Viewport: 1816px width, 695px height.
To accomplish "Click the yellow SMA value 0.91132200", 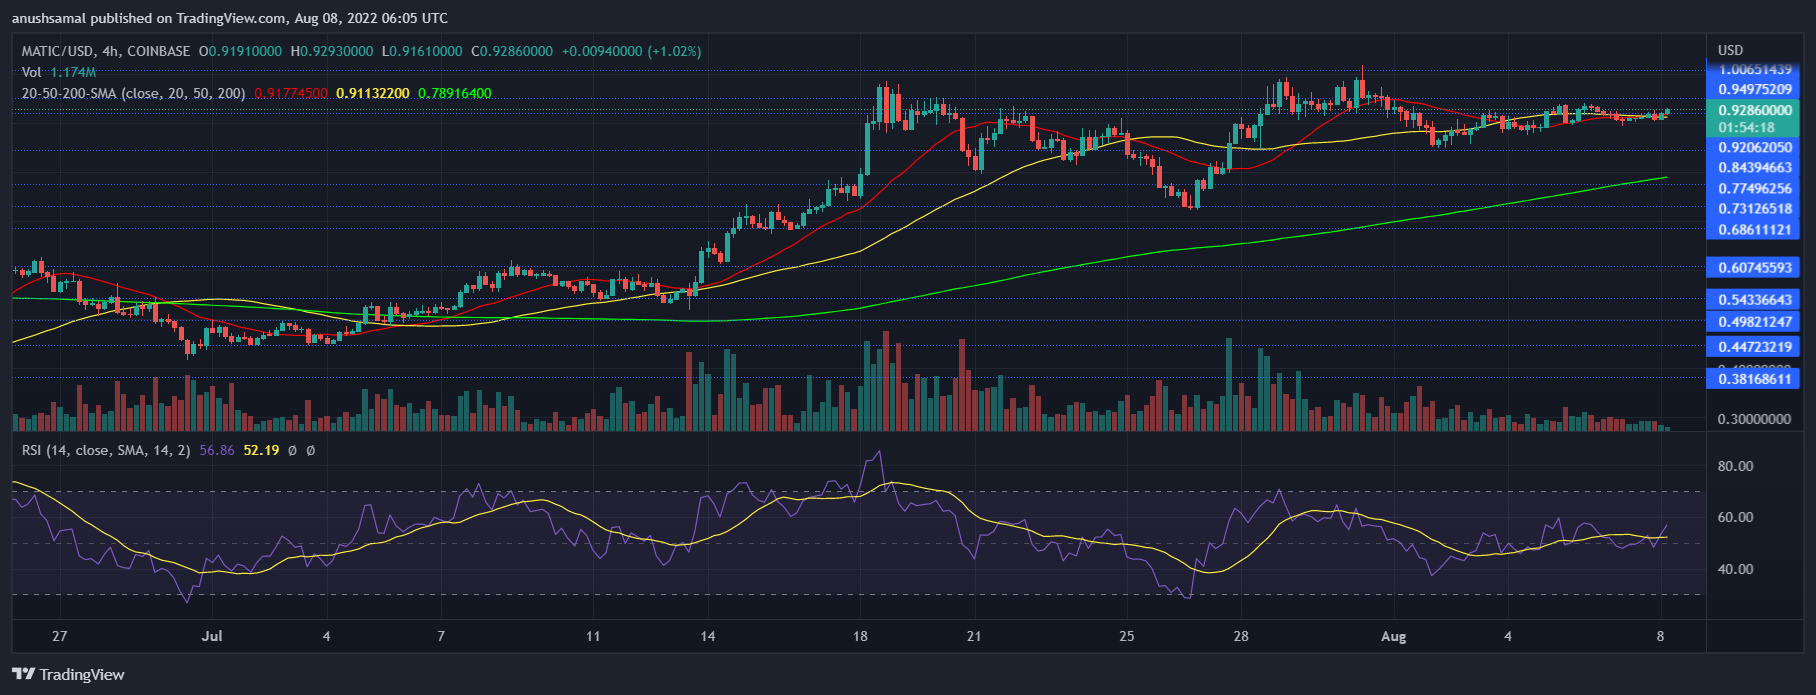I will coord(373,93).
